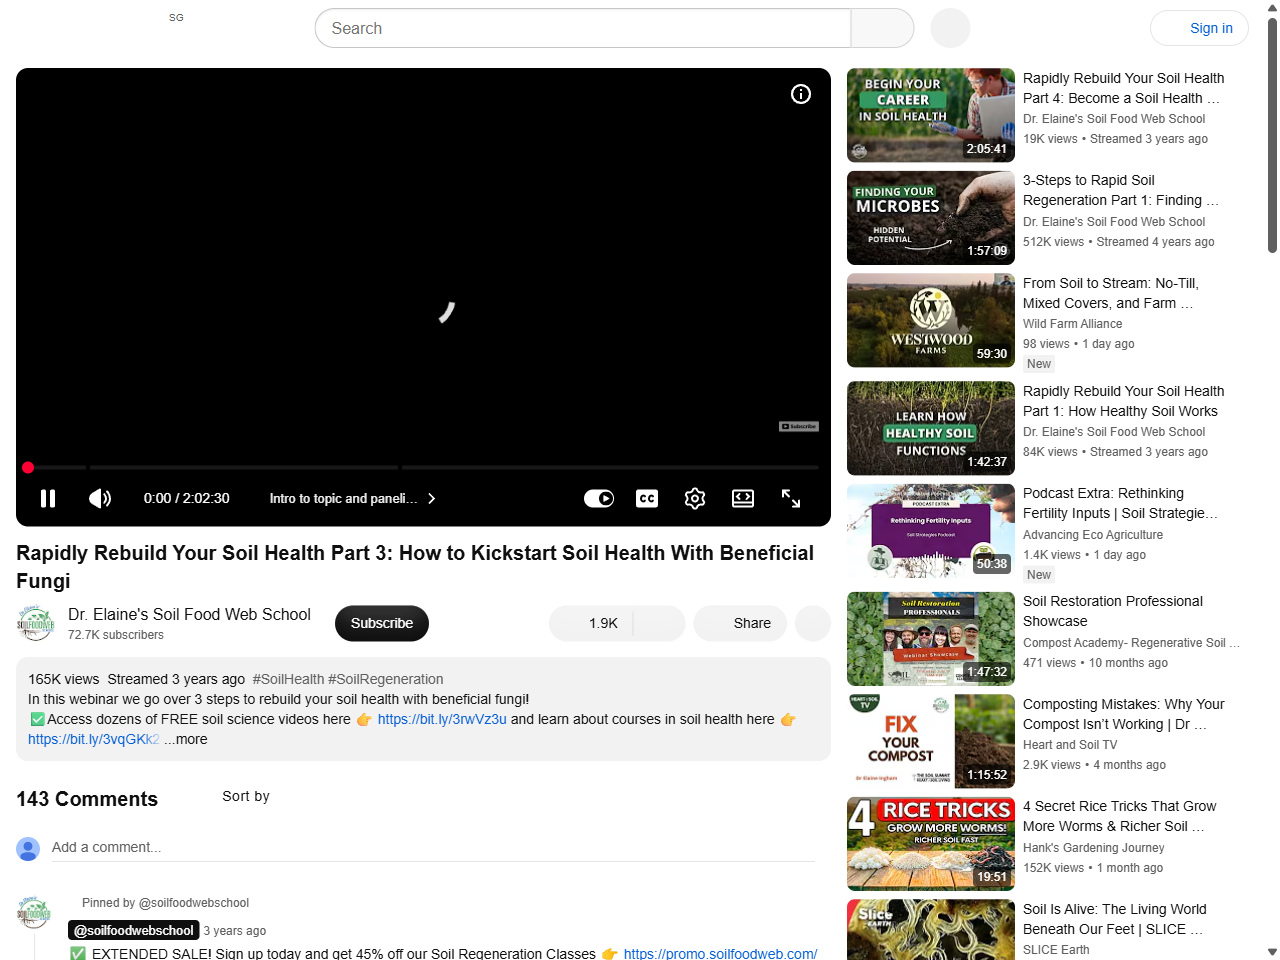The width and height of the screenshot is (1280, 960).
Task: Open 'Rapidly Rebuild Your Soil Health Part 1' title
Action: click(x=1123, y=401)
